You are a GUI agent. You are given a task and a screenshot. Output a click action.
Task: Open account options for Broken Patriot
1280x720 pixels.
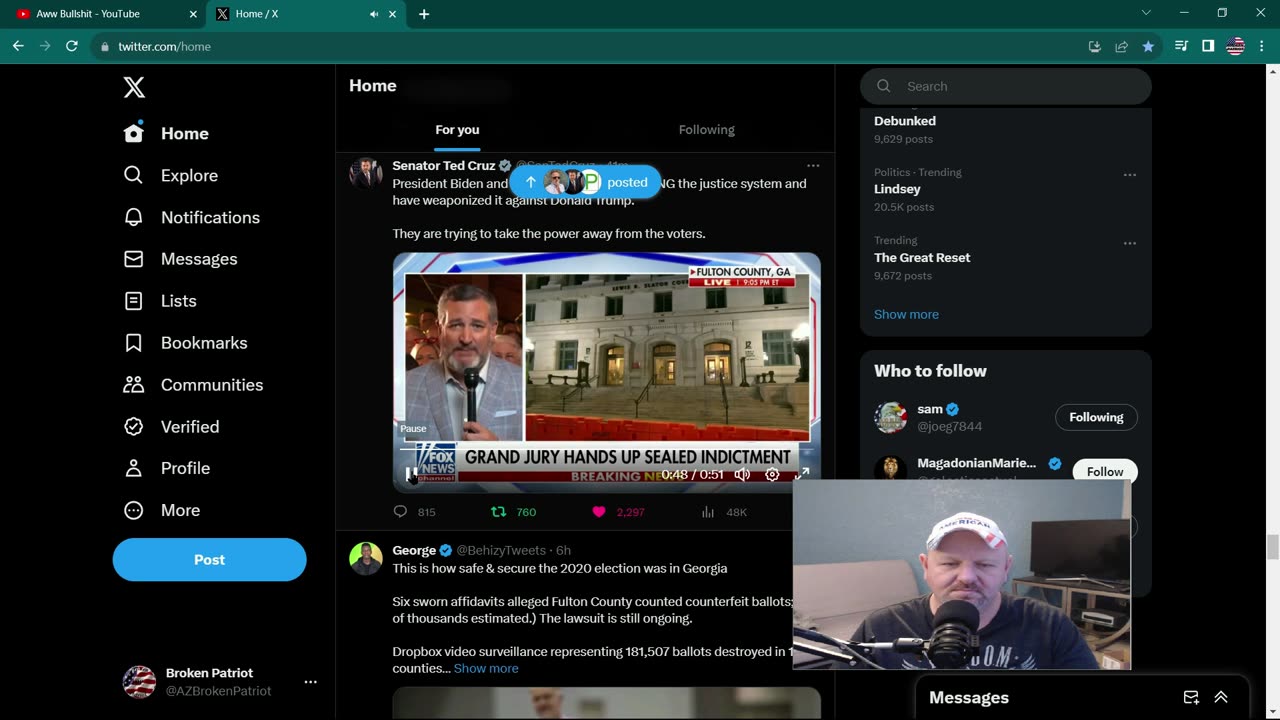click(311, 682)
